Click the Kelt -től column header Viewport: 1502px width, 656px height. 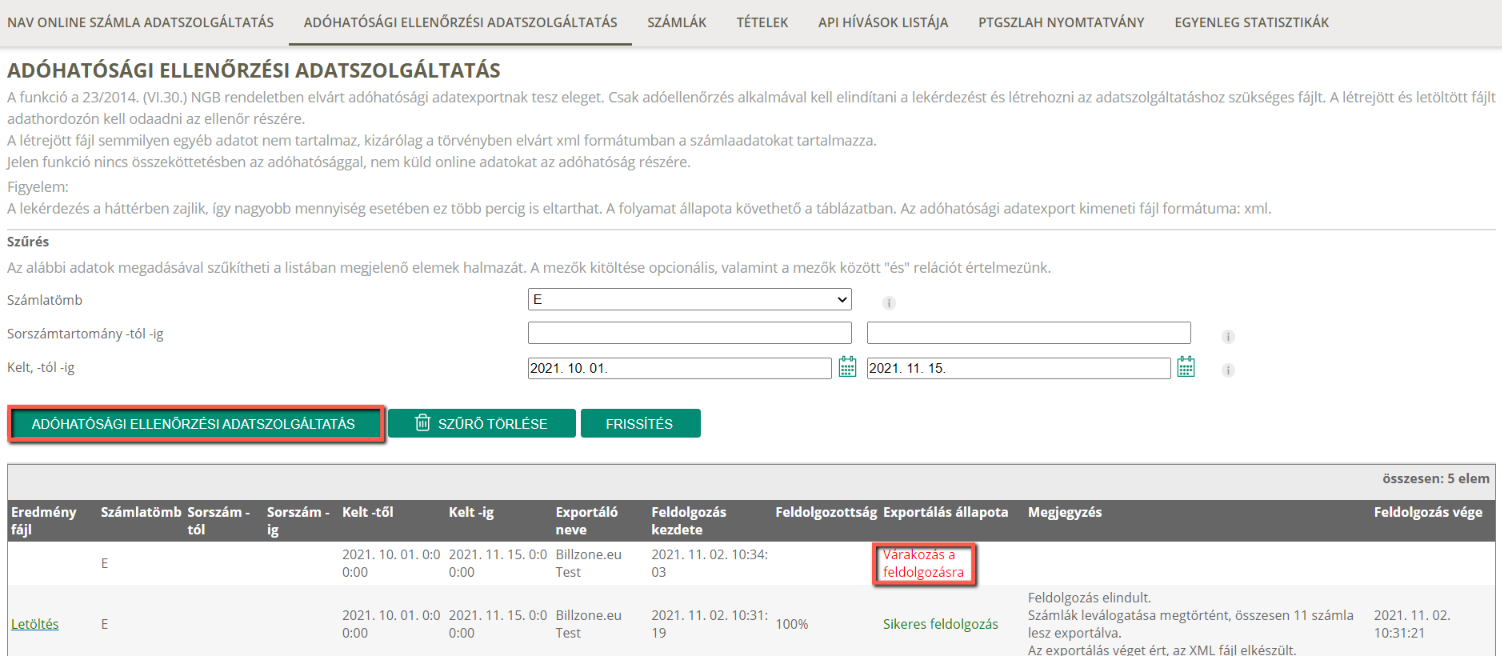pyautogui.click(x=367, y=512)
